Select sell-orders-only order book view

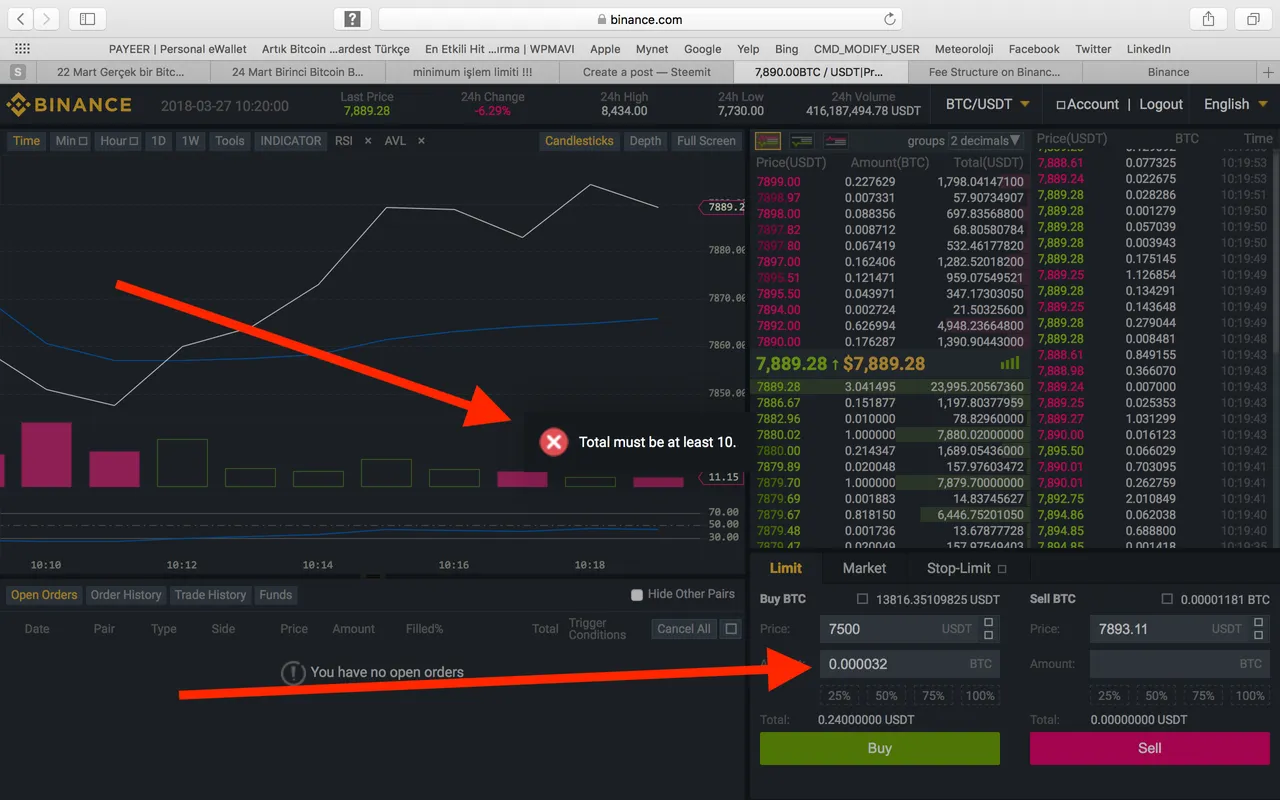click(x=835, y=141)
